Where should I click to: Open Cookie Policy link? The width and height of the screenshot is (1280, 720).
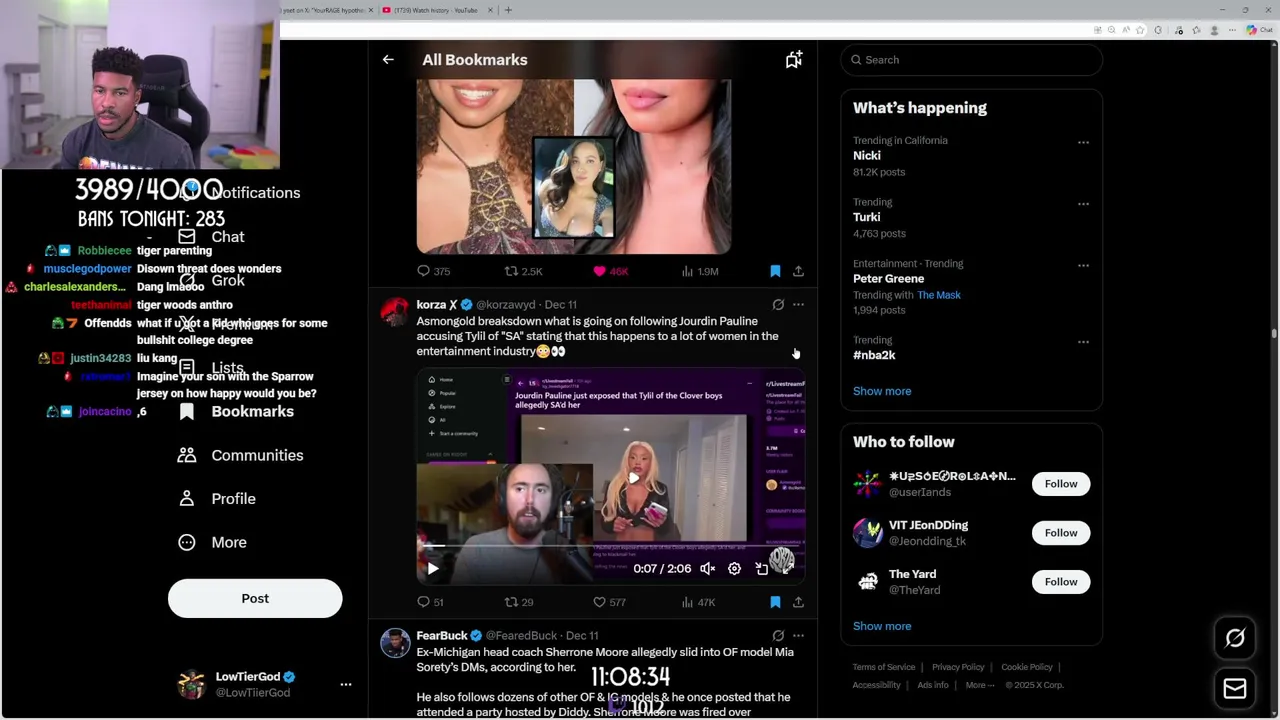click(1027, 667)
